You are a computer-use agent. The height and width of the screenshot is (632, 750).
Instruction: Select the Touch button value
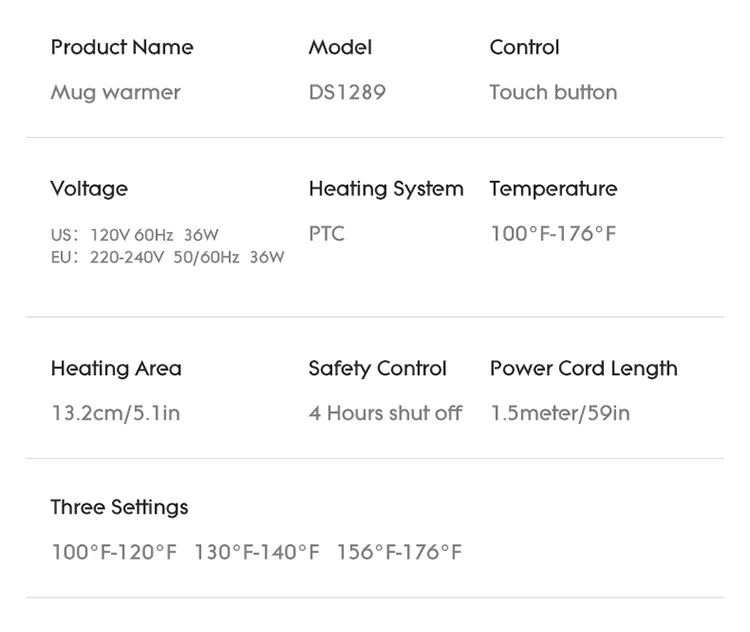tap(553, 92)
